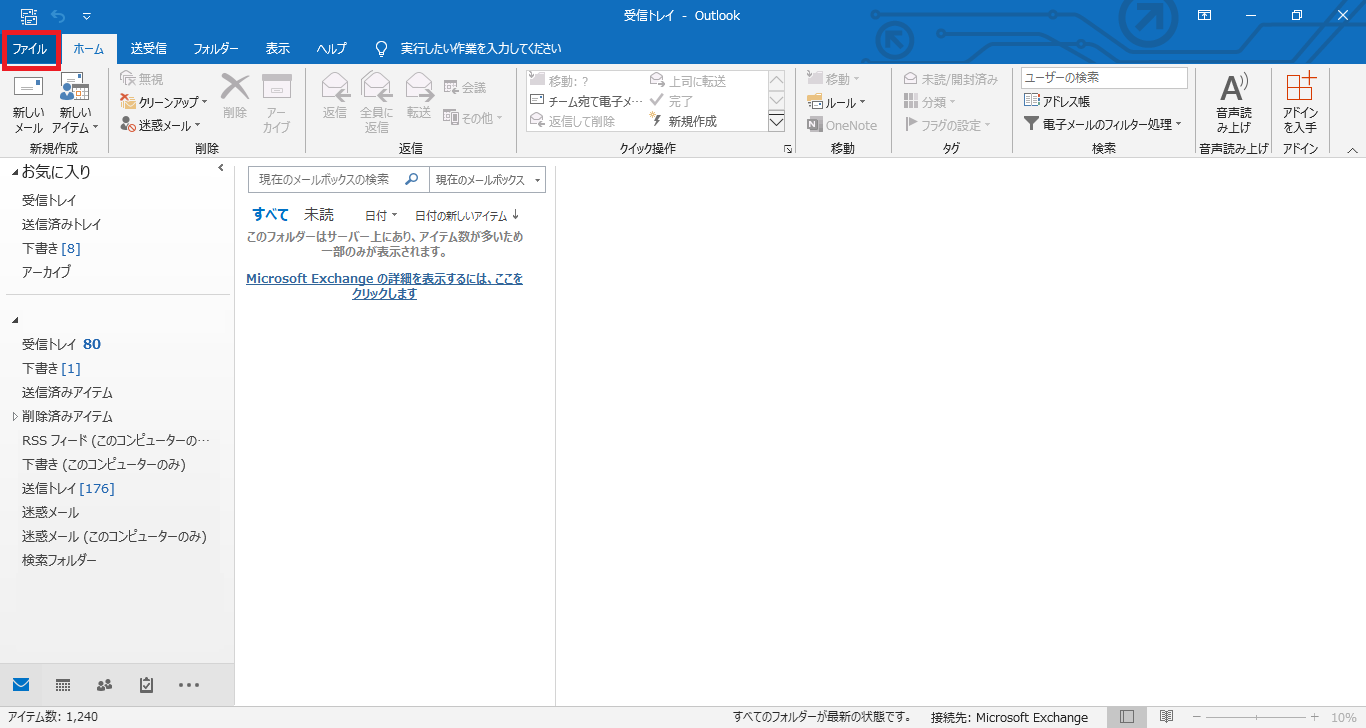Switch to the Help (ヘルプ) tab
1366x728 pixels.
pyautogui.click(x=332, y=49)
